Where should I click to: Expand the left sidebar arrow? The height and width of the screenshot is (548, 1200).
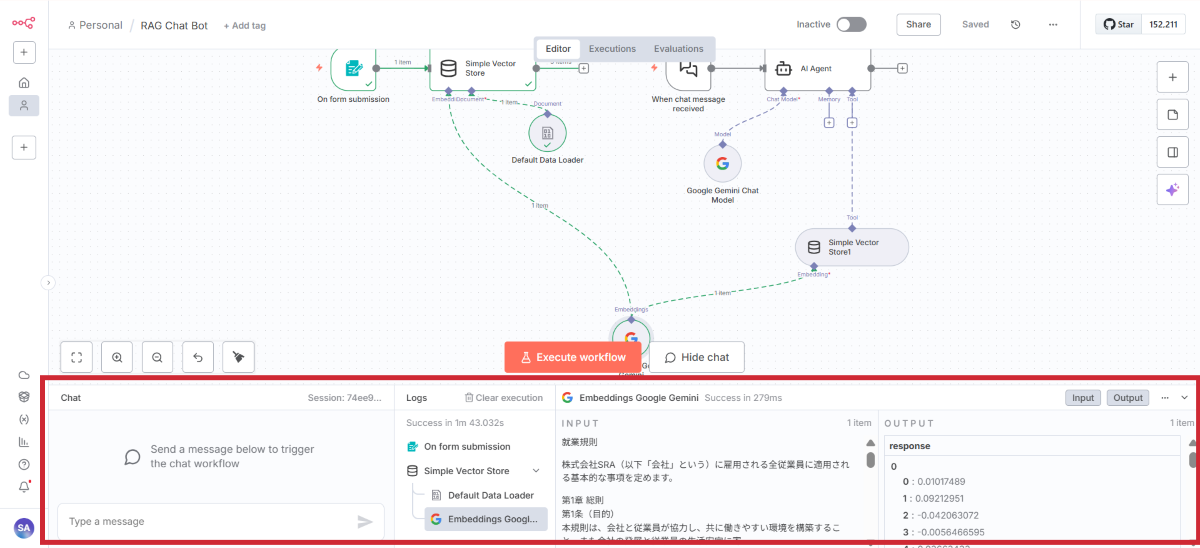[46, 283]
